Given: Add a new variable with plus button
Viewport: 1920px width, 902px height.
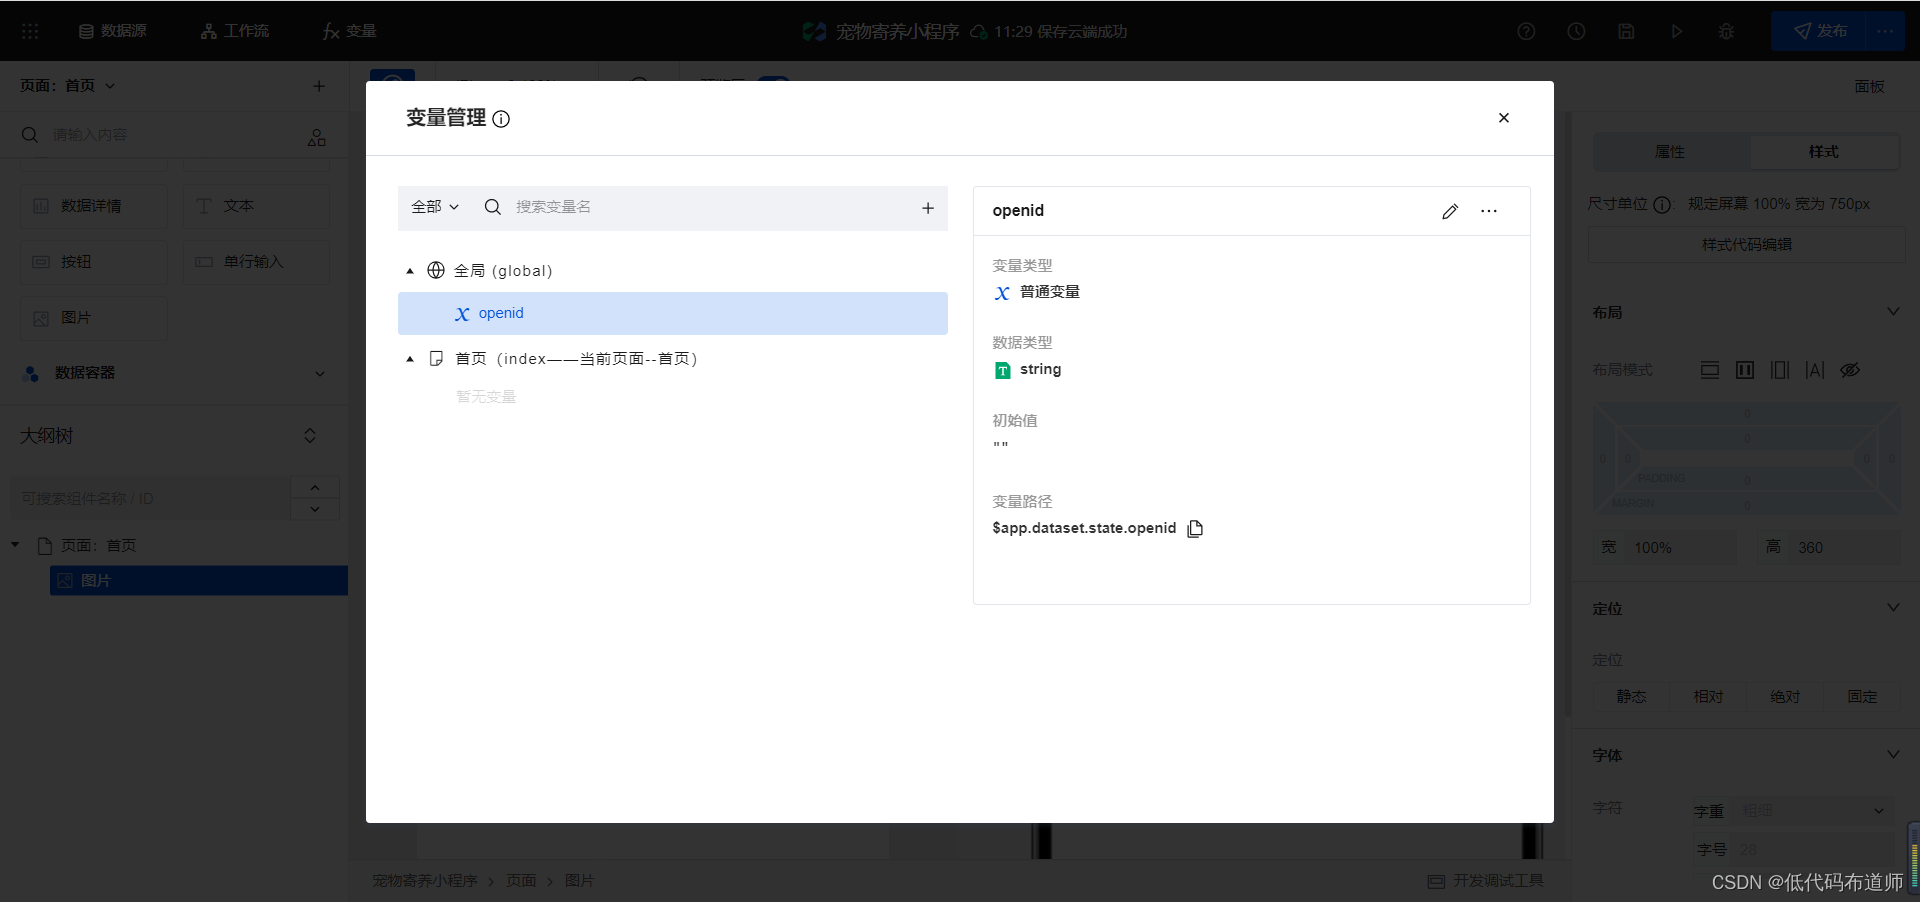Looking at the screenshot, I should click(x=928, y=208).
